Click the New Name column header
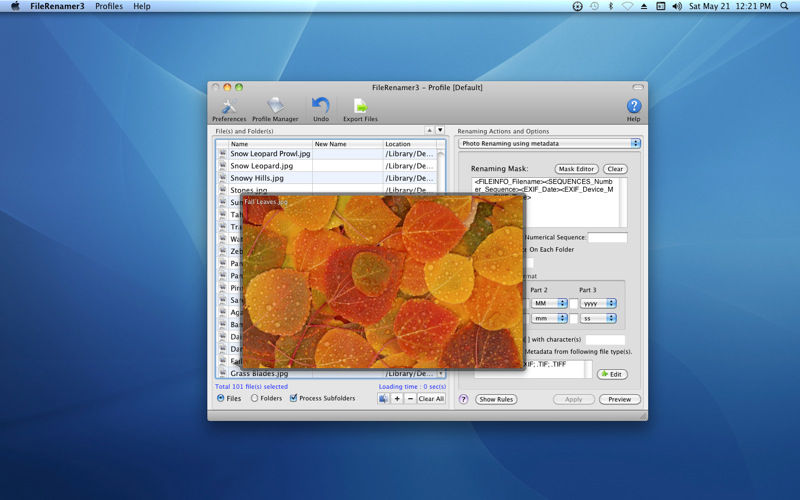Screen dimensions: 800x500 coord(347,144)
